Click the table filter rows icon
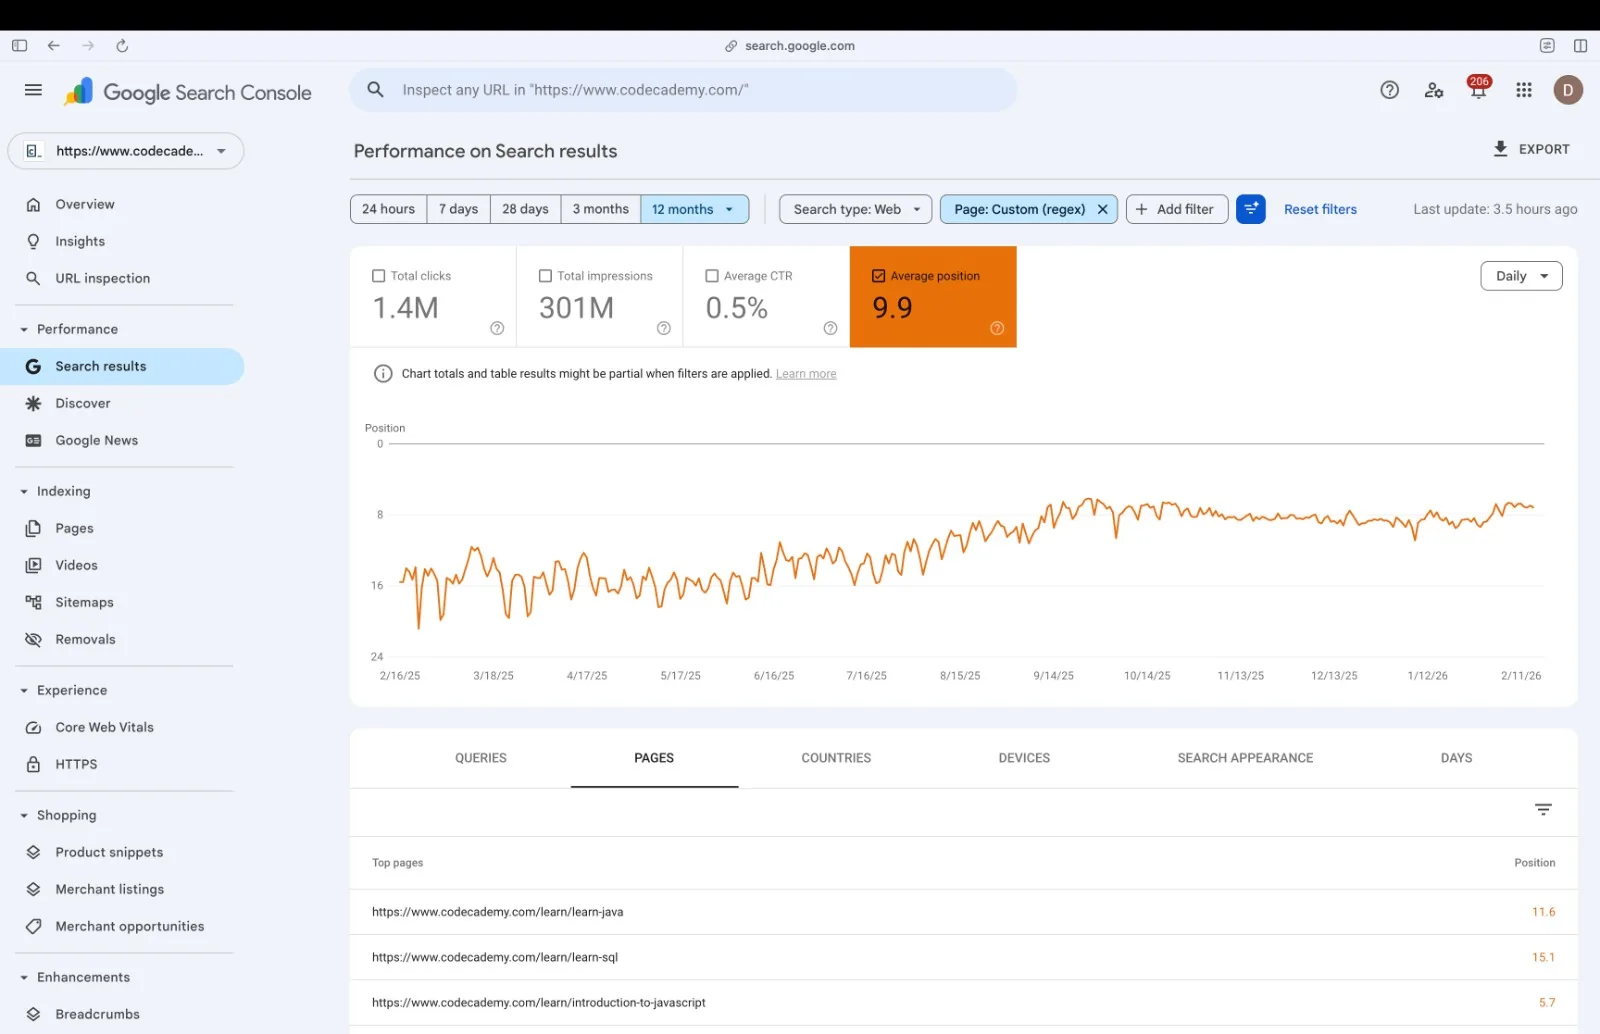 point(1543,810)
